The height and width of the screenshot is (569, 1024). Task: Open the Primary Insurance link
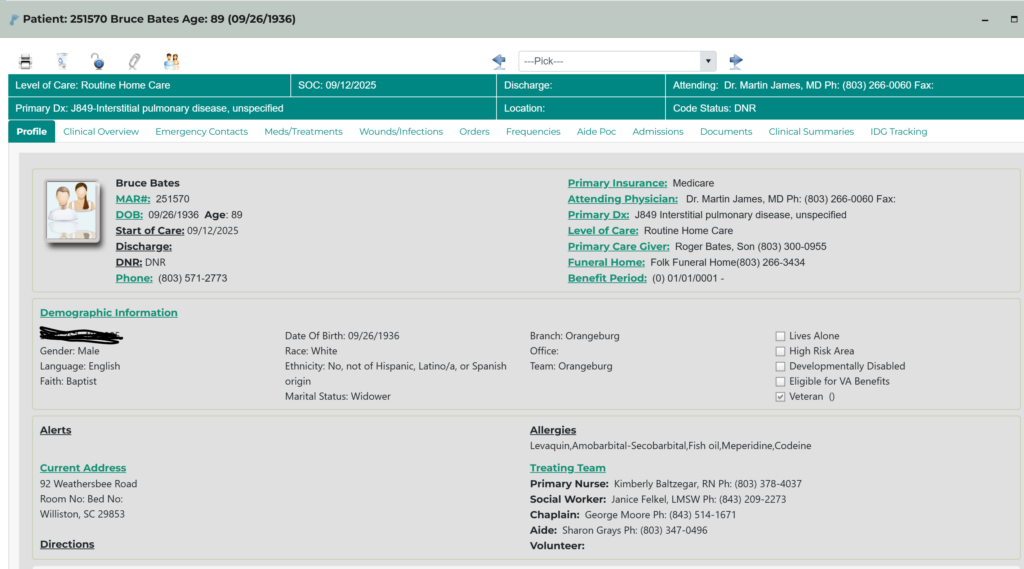(617, 183)
